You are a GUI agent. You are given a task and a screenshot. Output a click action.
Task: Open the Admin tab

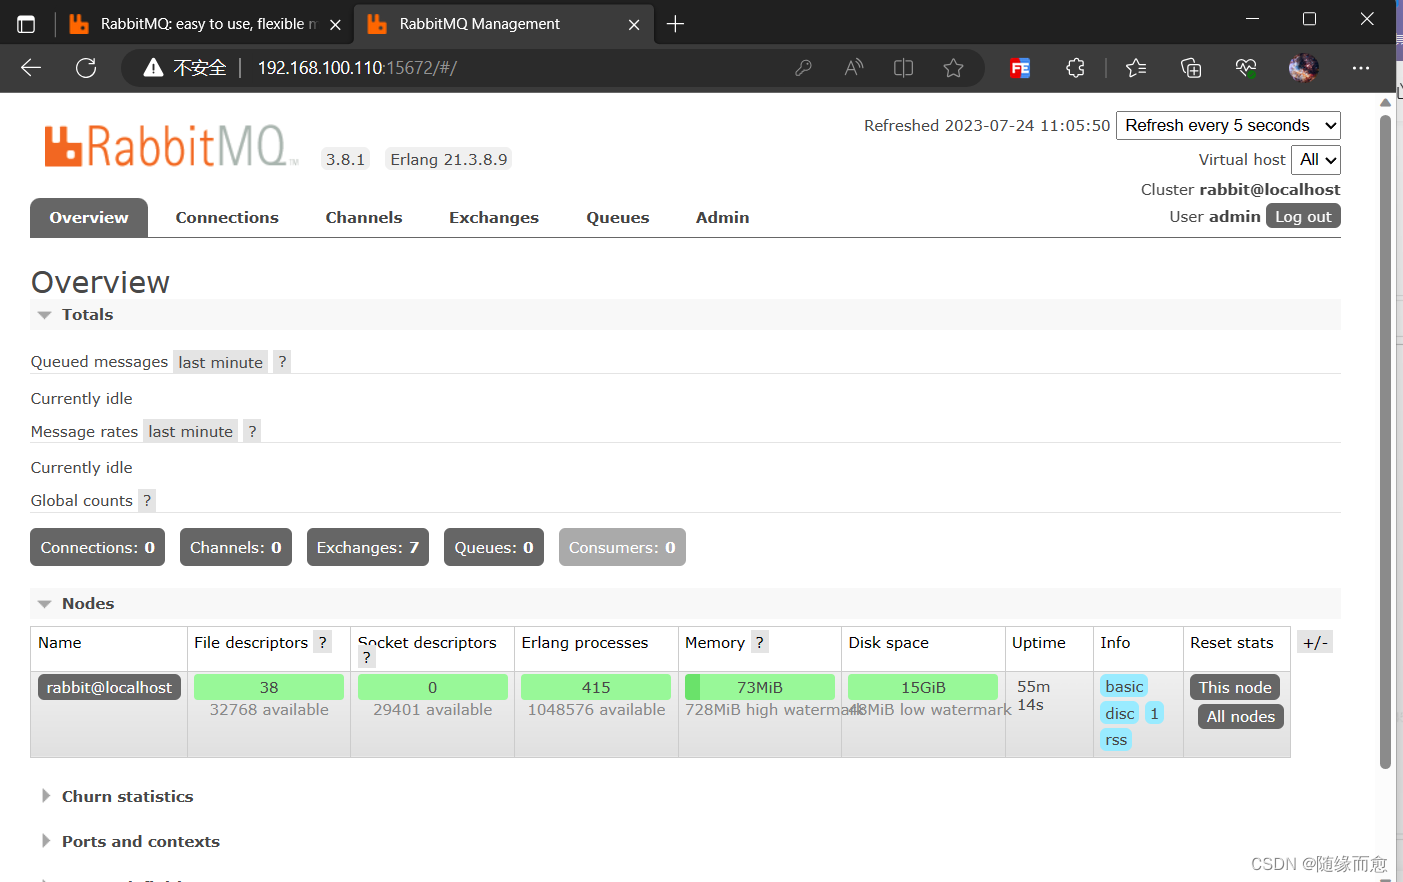pyautogui.click(x=722, y=217)
